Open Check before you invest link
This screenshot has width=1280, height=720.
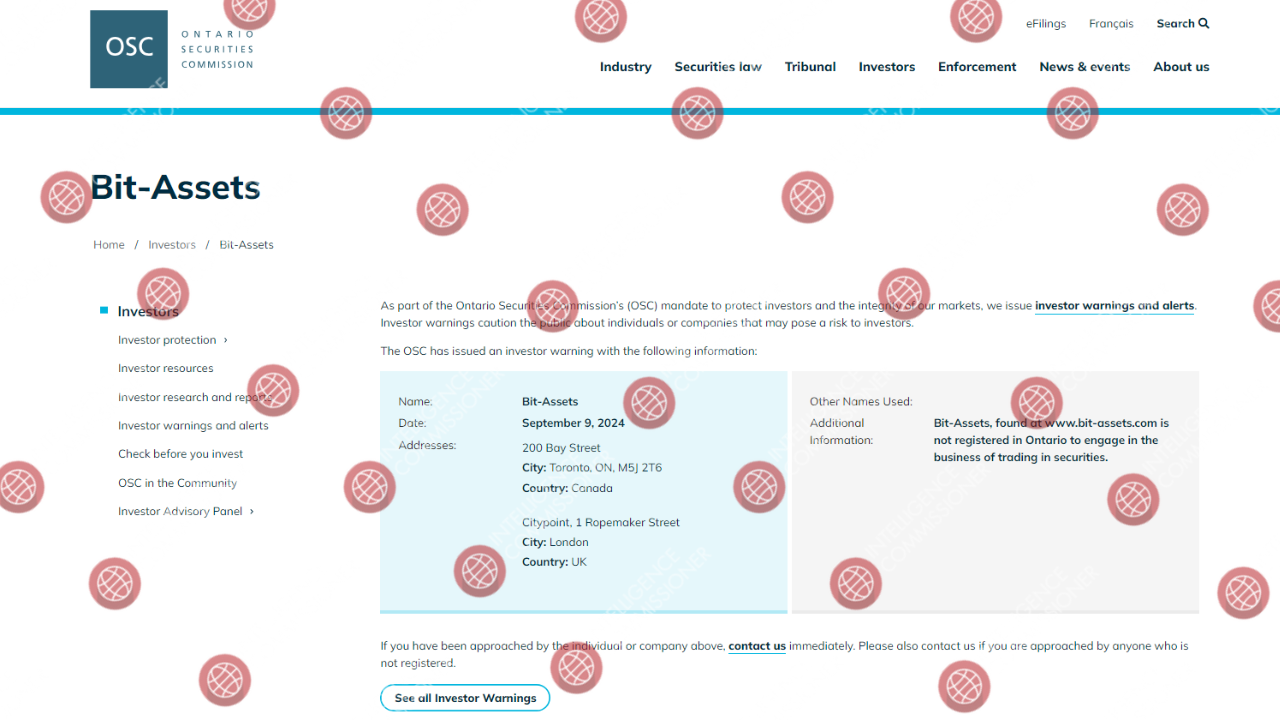[181, 454]
